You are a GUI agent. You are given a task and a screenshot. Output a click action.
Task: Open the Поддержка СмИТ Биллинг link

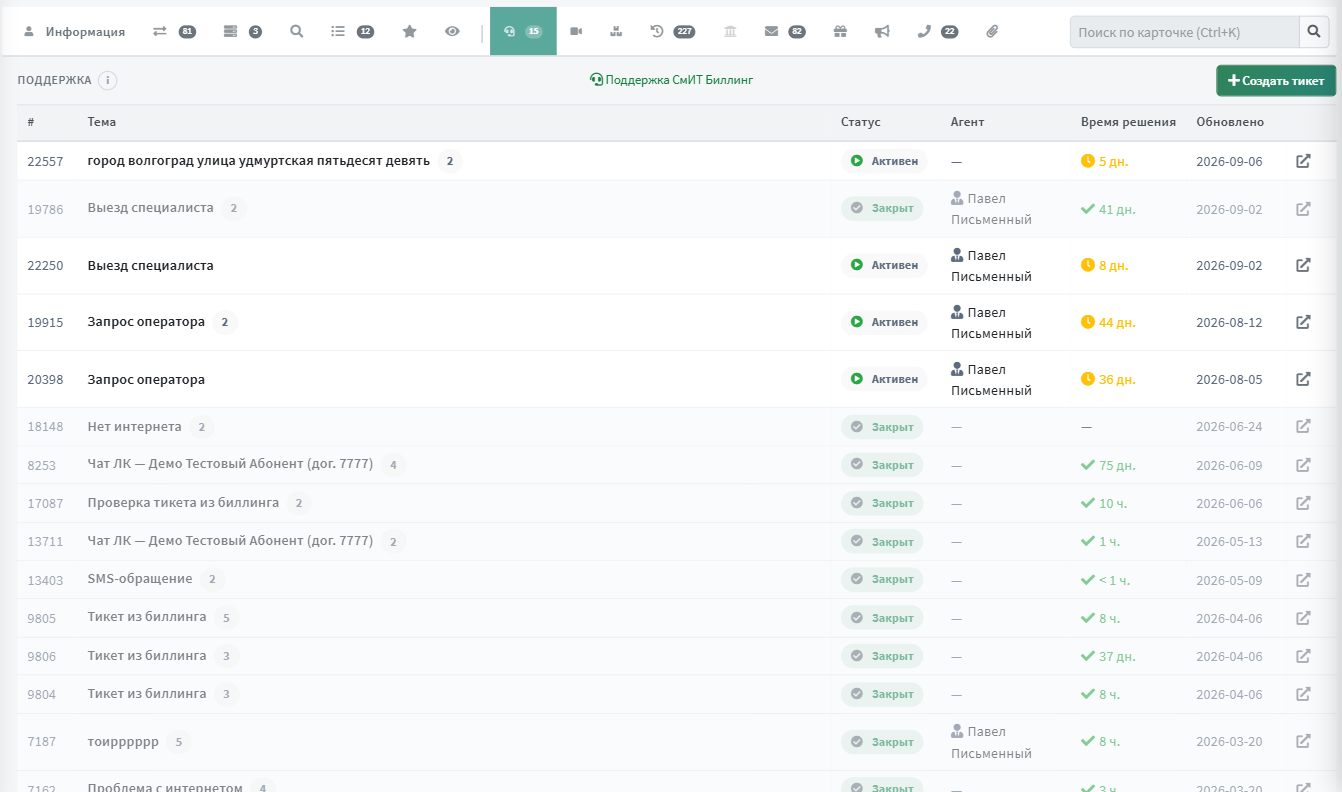671,80
